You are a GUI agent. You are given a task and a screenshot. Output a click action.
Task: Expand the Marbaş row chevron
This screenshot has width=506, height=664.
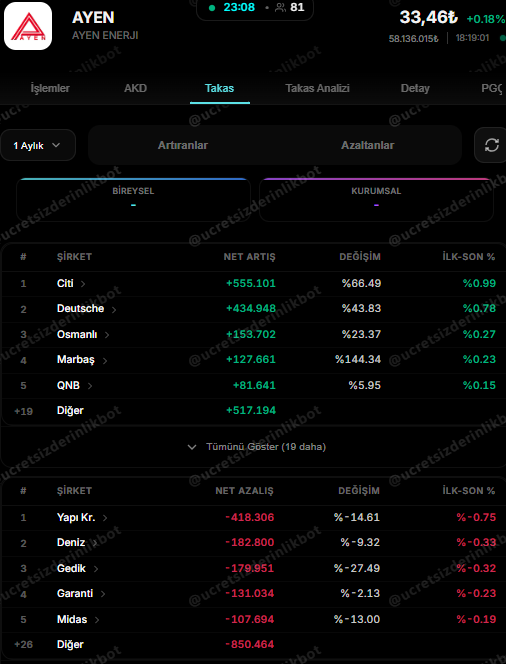tap(105, 360)
